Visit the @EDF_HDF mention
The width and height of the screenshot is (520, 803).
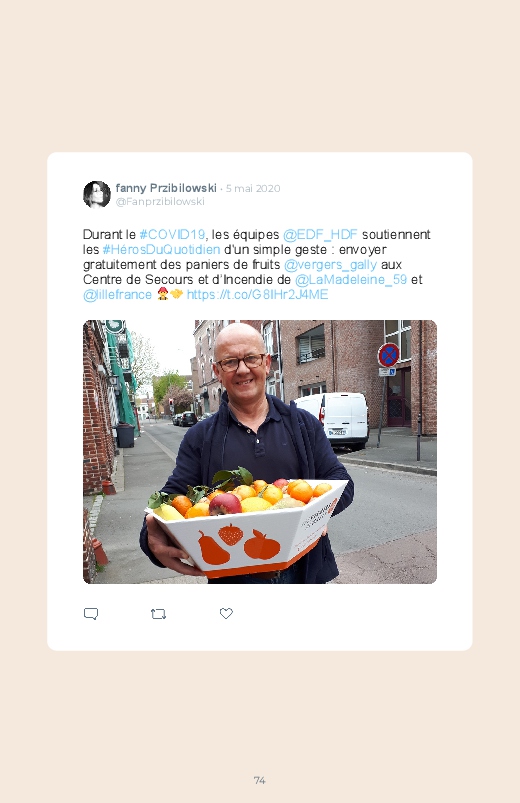[320, 235]
